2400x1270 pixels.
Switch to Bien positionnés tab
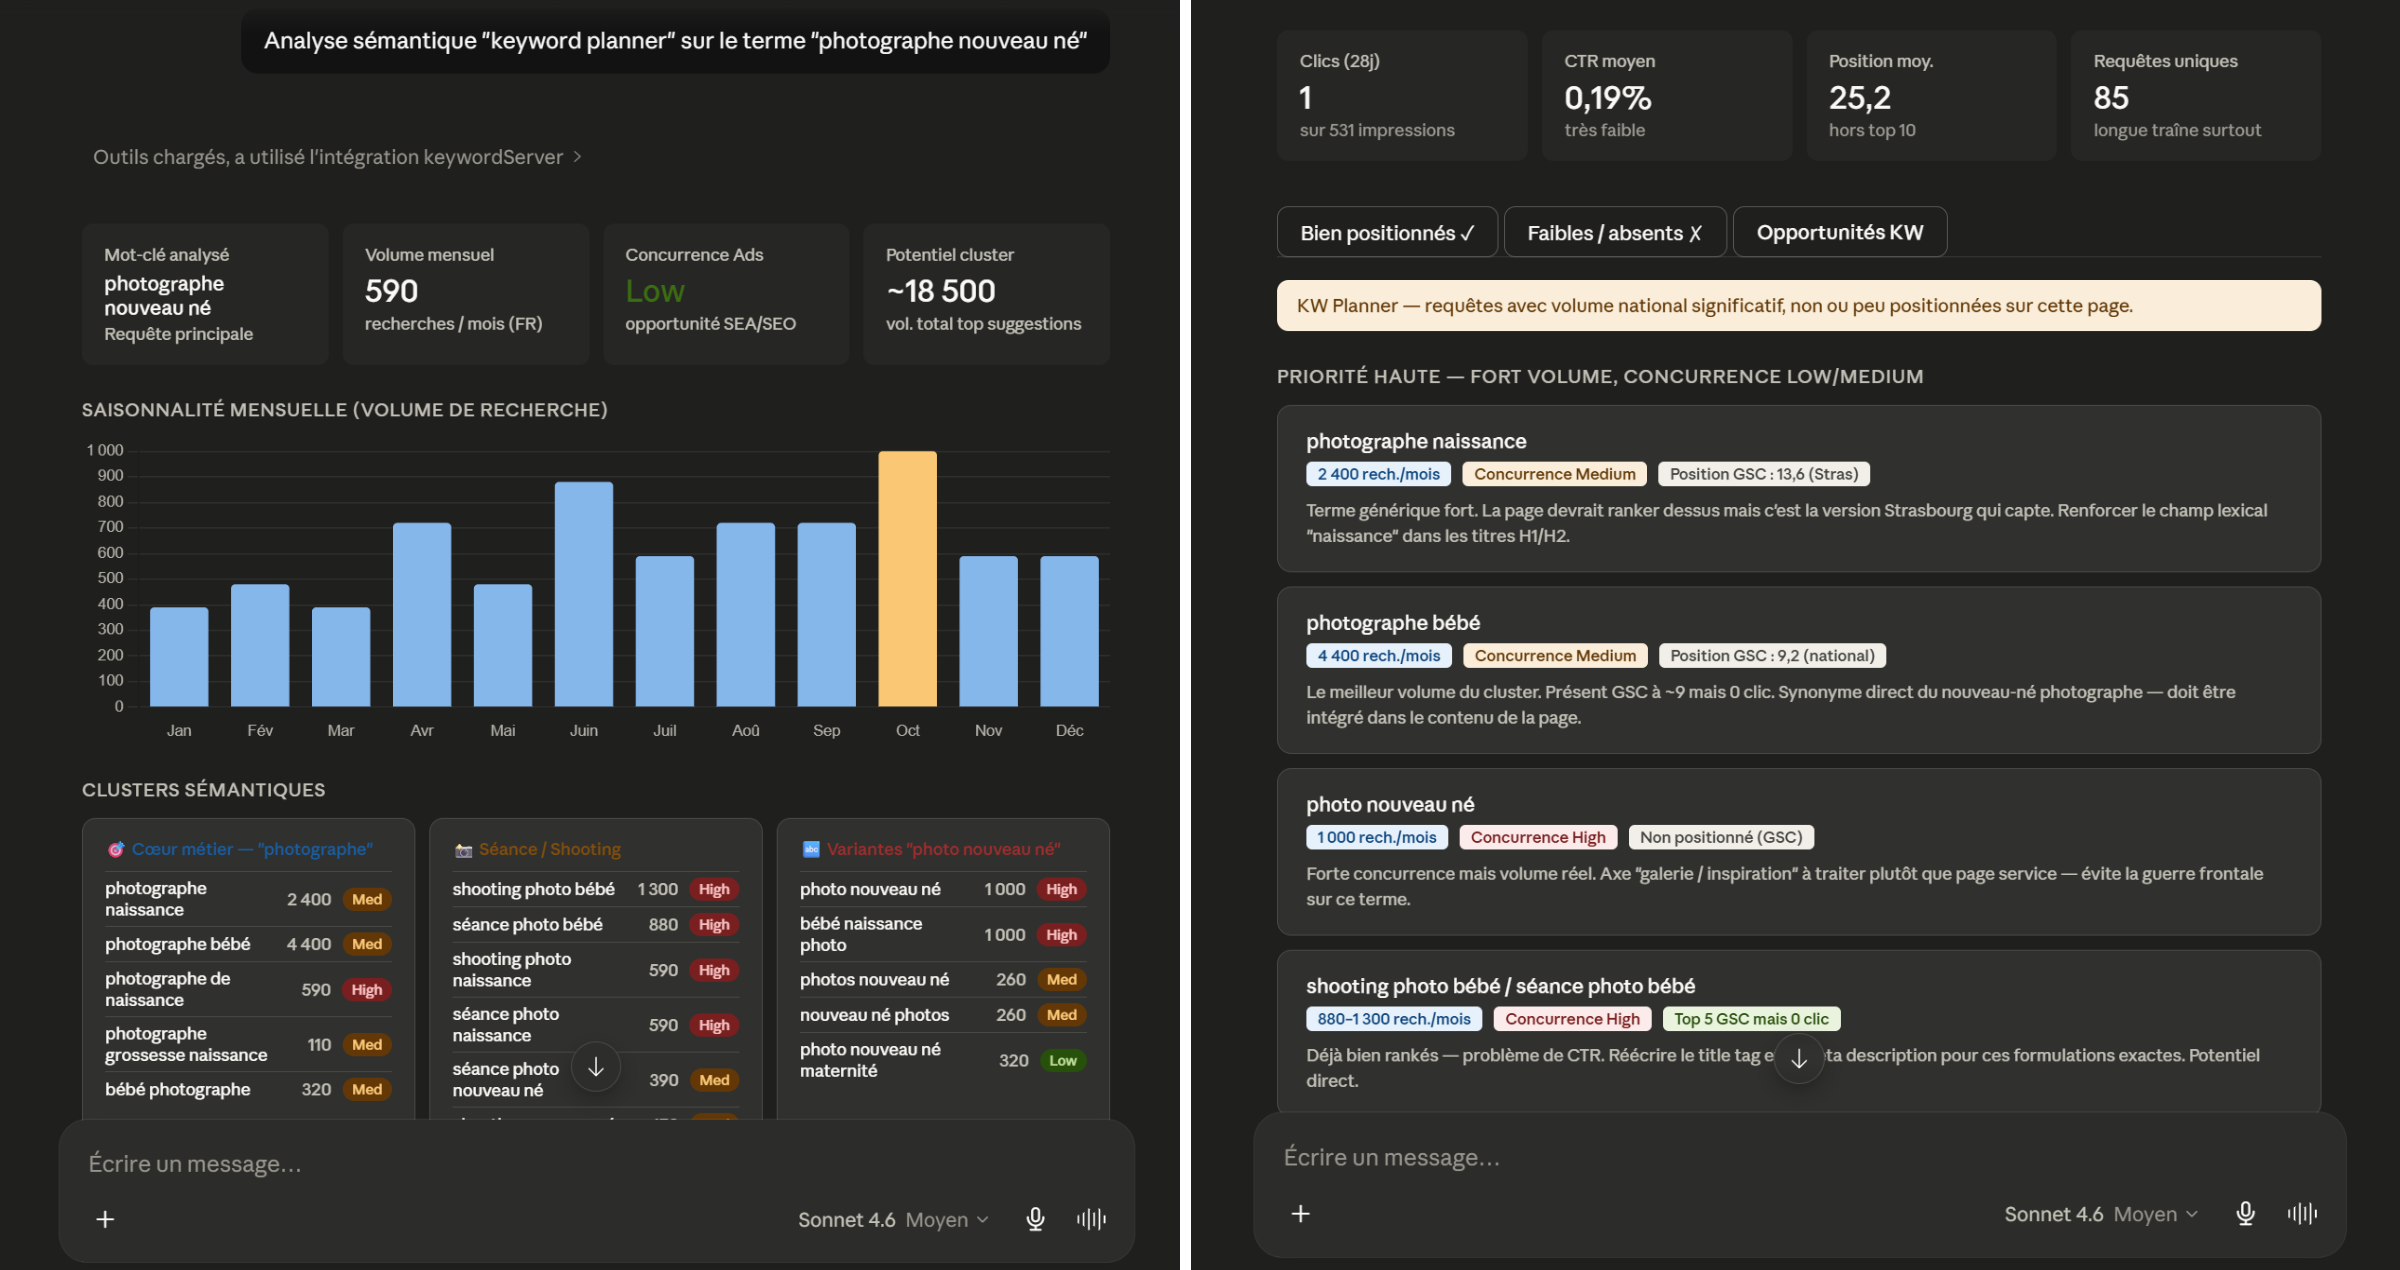1387,232
